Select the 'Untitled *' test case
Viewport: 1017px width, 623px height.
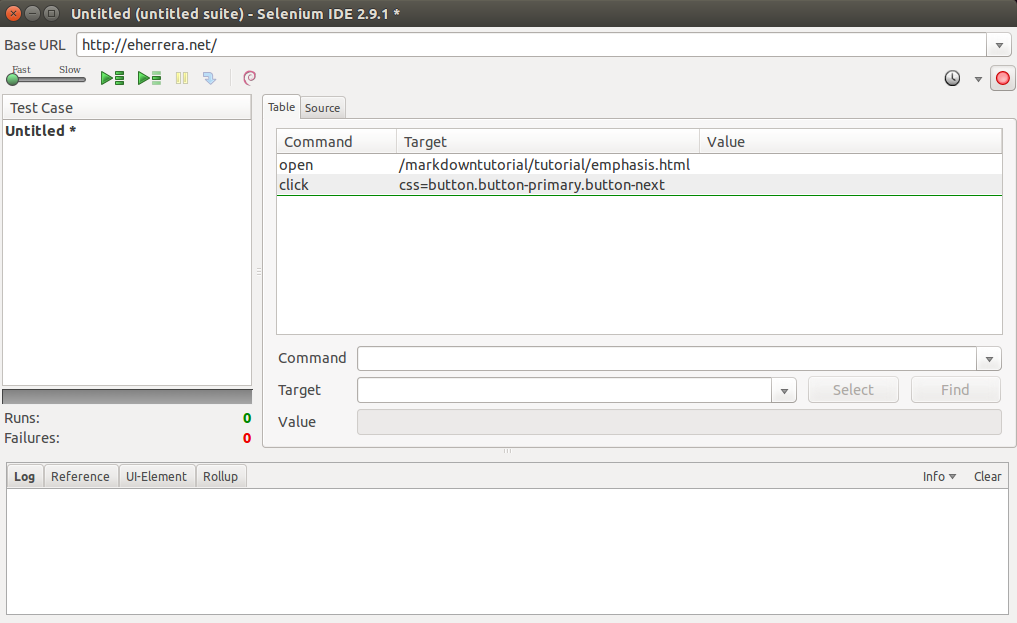(x=41, y=131)
